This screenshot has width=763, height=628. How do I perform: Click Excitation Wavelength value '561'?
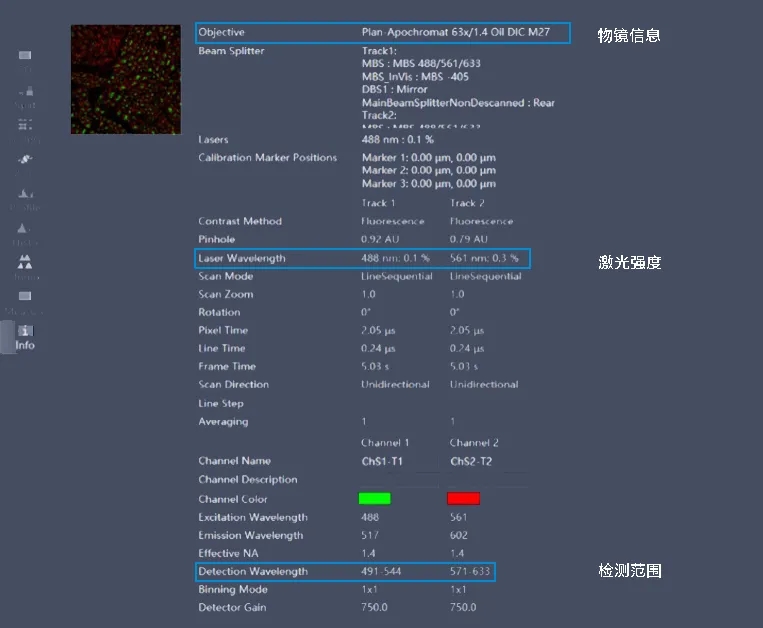(458, 518)
